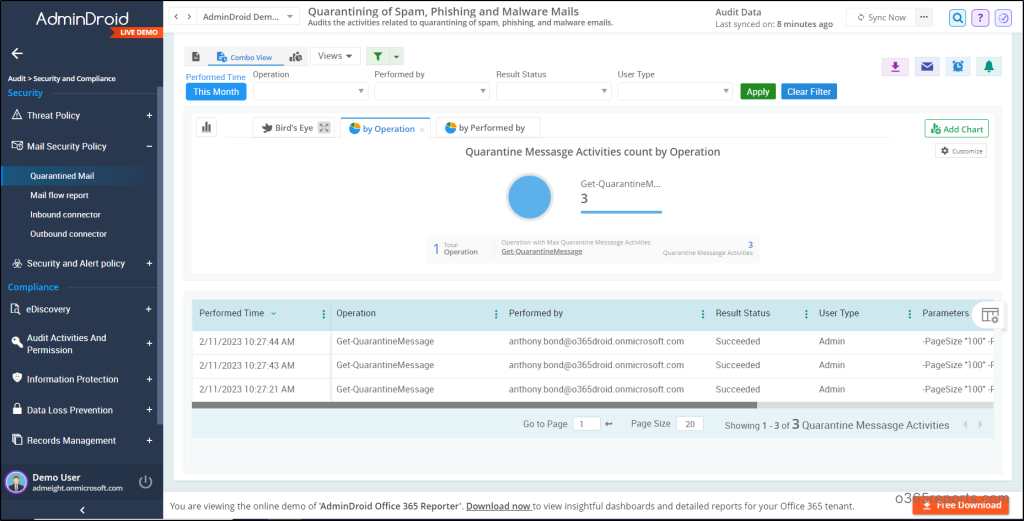Click the green bell alert icon
Viewport: 1024px width, 521px height.
click(x=989, y=67)
